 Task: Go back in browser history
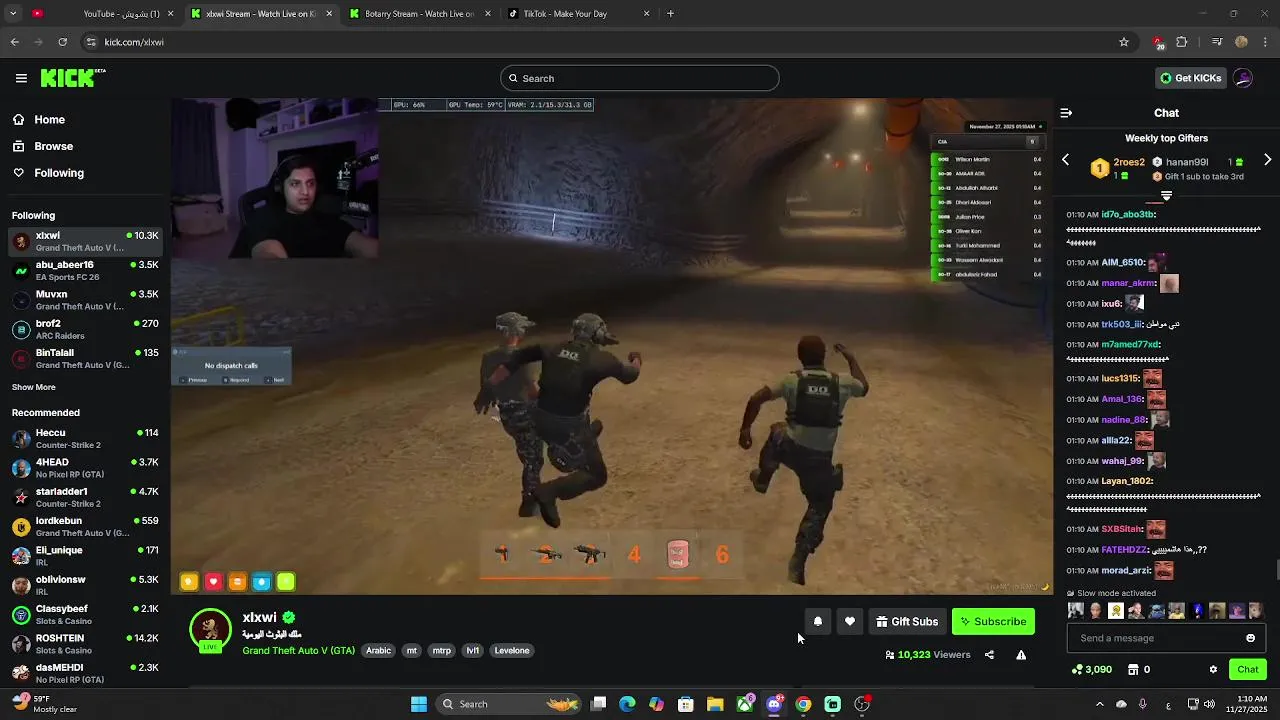coord(15,42)
